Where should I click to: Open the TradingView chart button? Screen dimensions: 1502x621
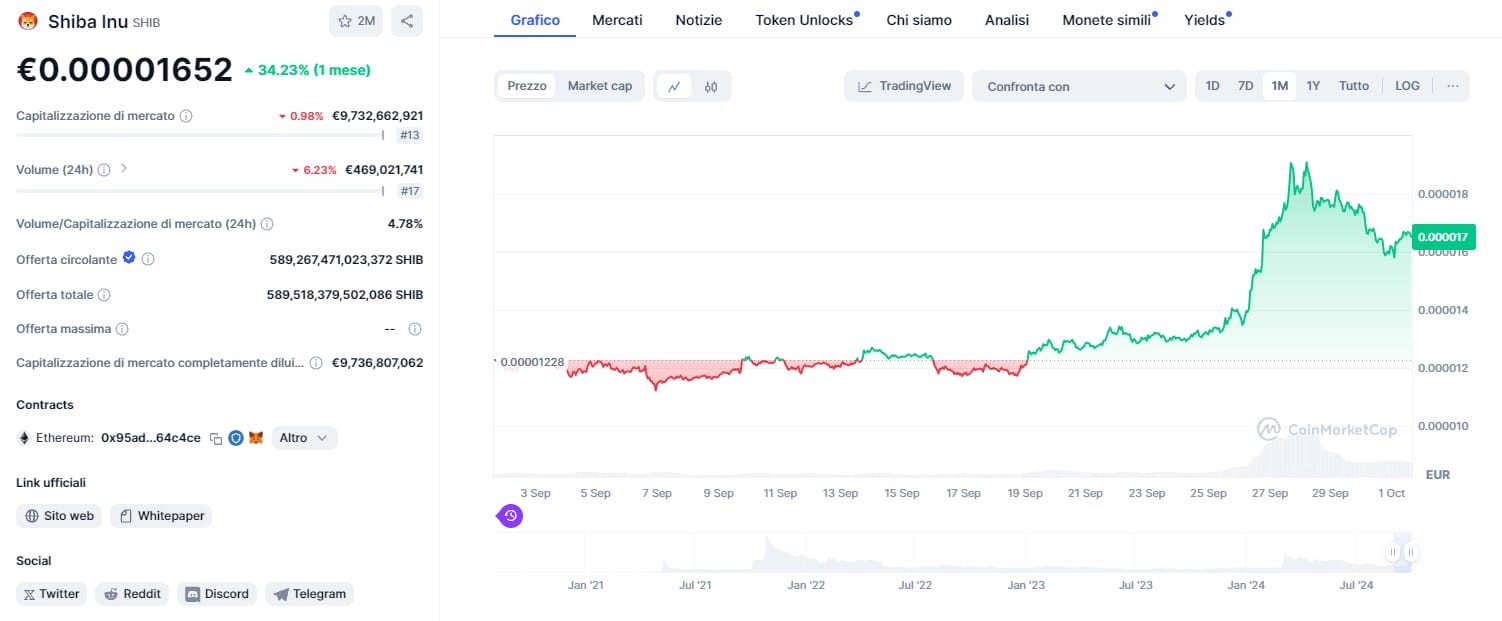904,86
